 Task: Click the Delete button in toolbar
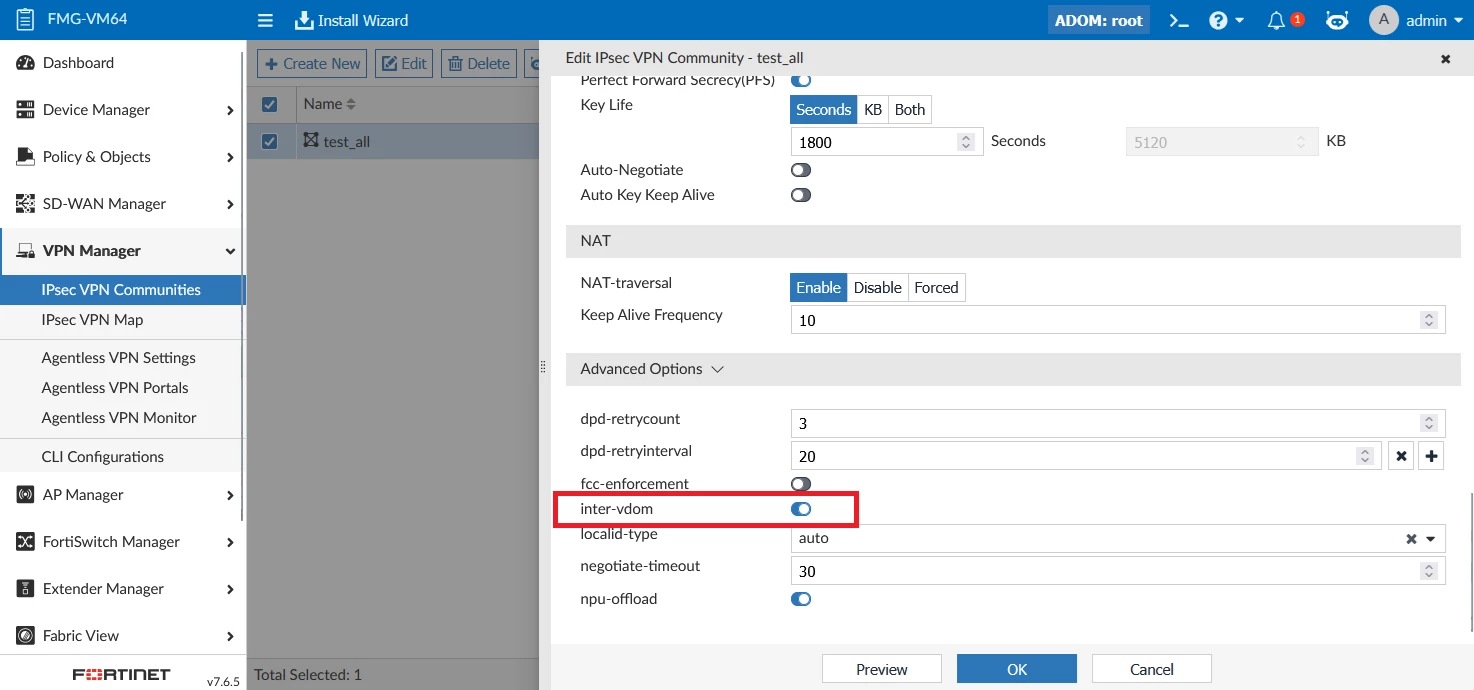[x=479, y=63]
